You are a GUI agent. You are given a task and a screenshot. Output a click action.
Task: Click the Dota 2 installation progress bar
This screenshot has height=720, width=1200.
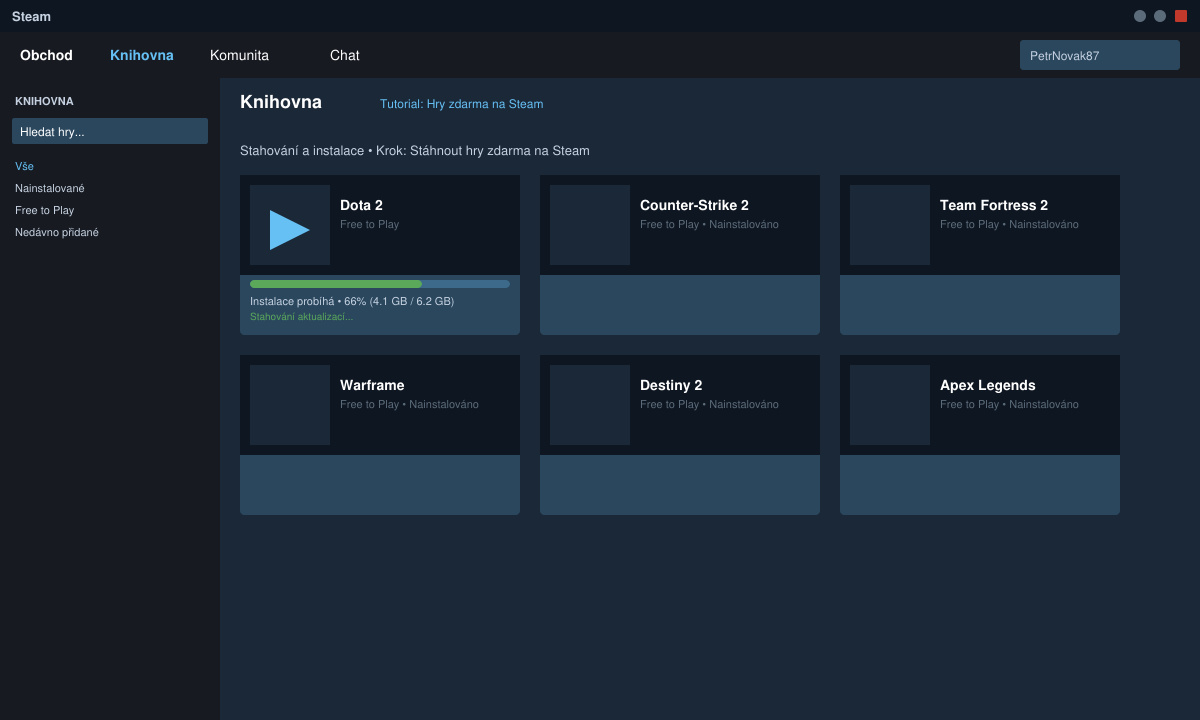tap(380, 284)
